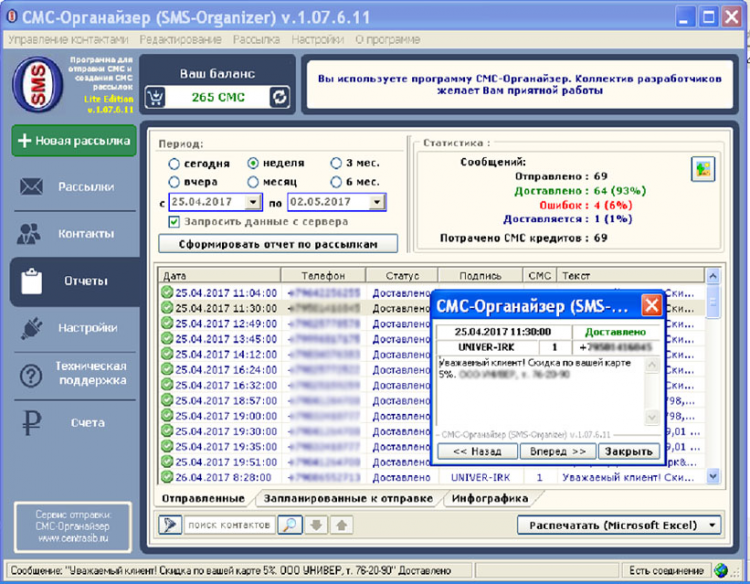This screenshot has height=584, width=750.
Task: Click status icon of 26.04.2017 8:28:00 row
Action: click(x=167, y=476)
